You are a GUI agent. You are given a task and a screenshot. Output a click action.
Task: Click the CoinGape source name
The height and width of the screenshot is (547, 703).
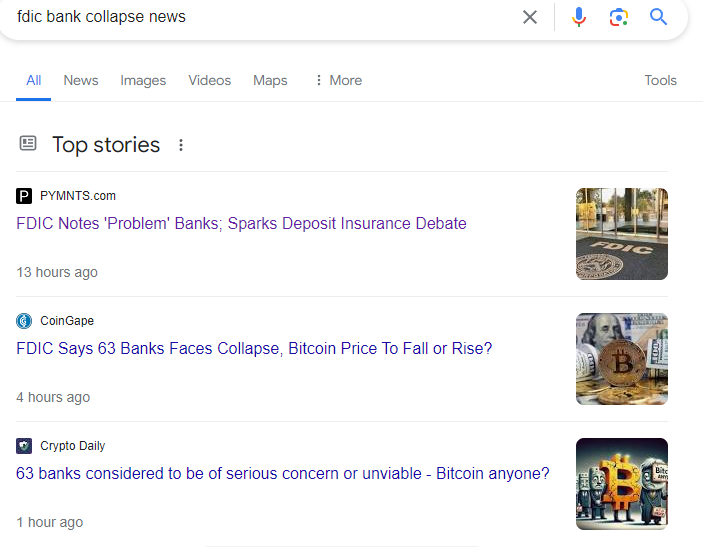click(67, 321)
